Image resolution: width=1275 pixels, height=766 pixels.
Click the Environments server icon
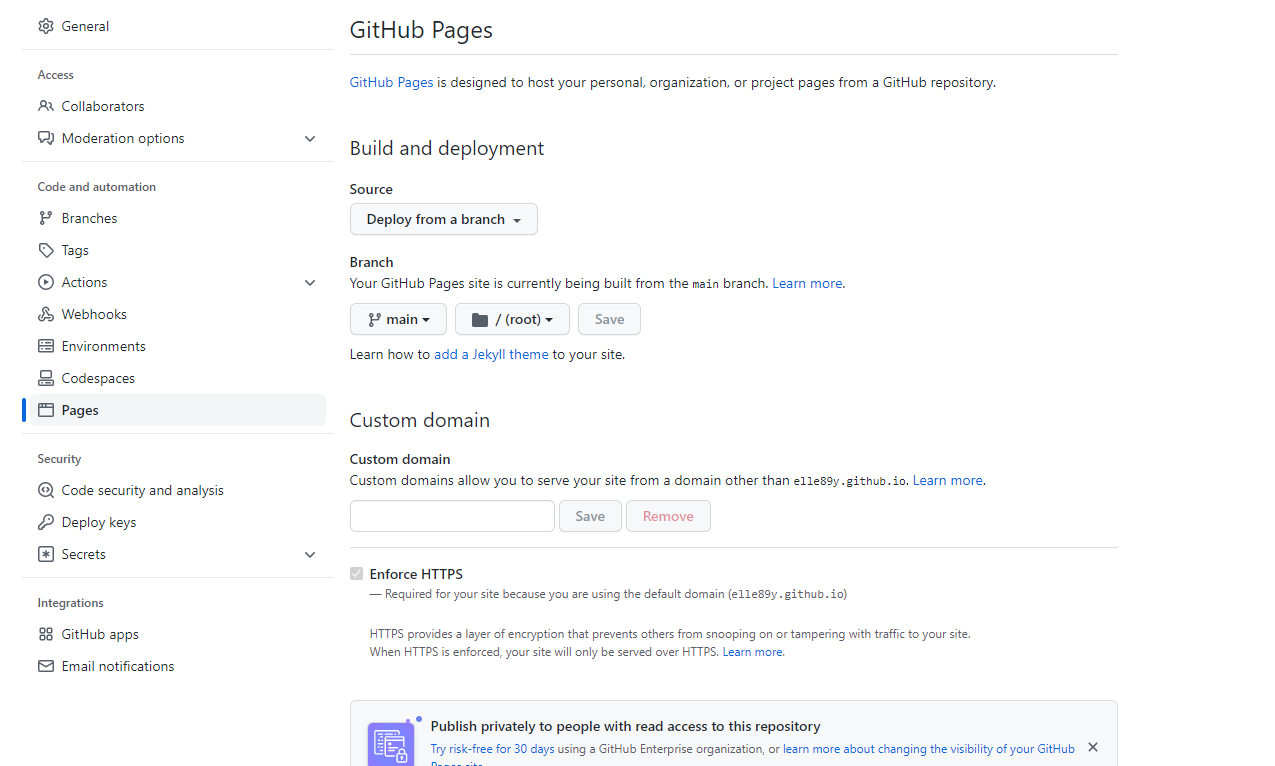pyautogui.click(x=46, y=346)
